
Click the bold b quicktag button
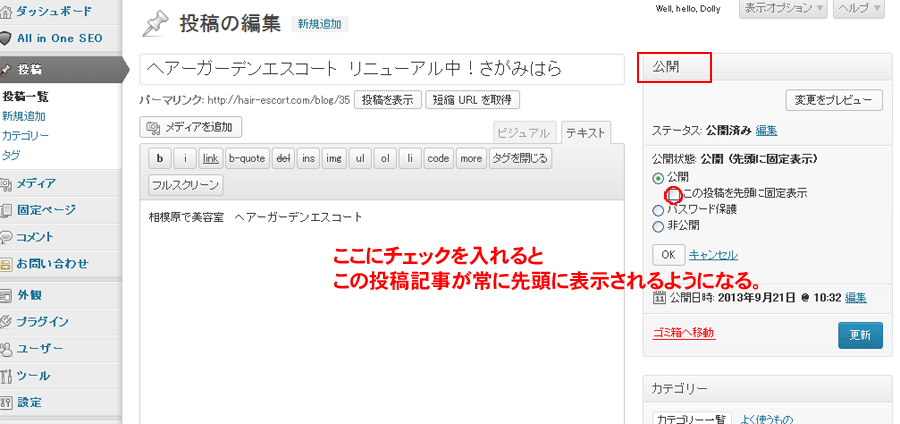coord(159,158)
